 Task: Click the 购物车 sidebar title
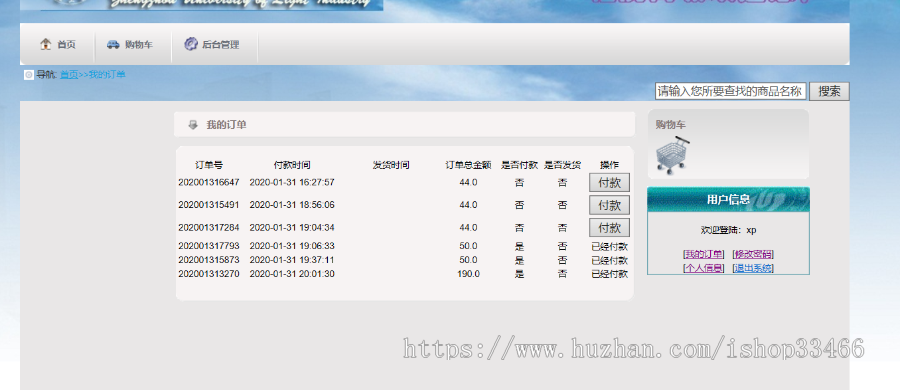pyautogui.click(x=670, y=125)
